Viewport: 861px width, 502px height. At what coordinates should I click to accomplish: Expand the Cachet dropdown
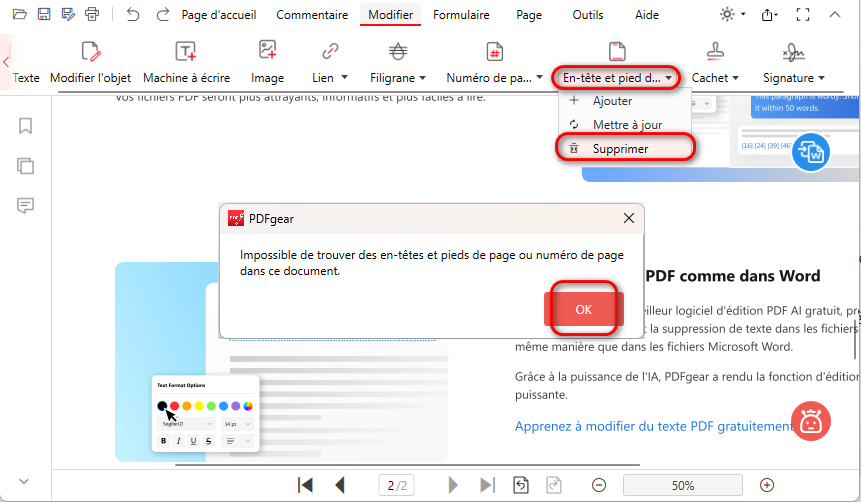pos(735,78)
